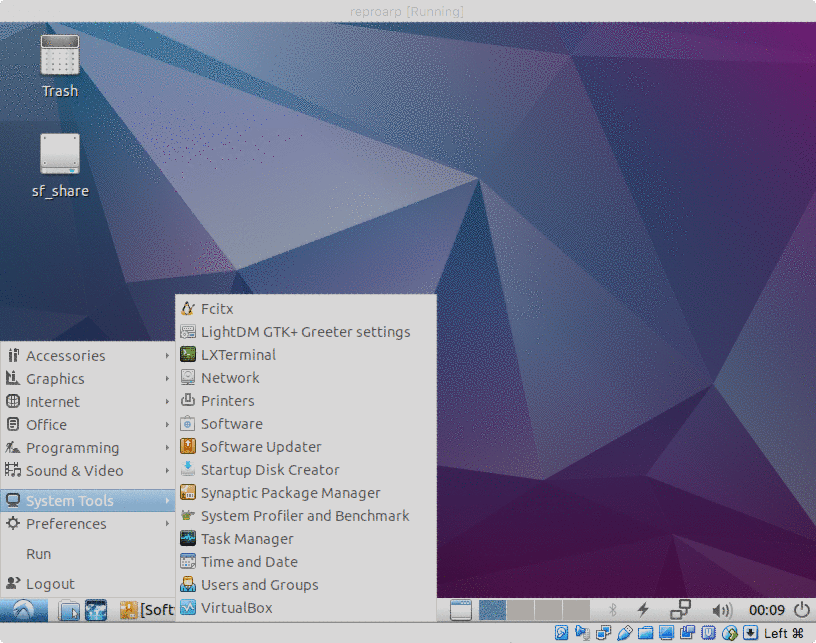Viewport: 816px width, 643px height.
Task: Expand the Graphics submenu
Action: 87,378
